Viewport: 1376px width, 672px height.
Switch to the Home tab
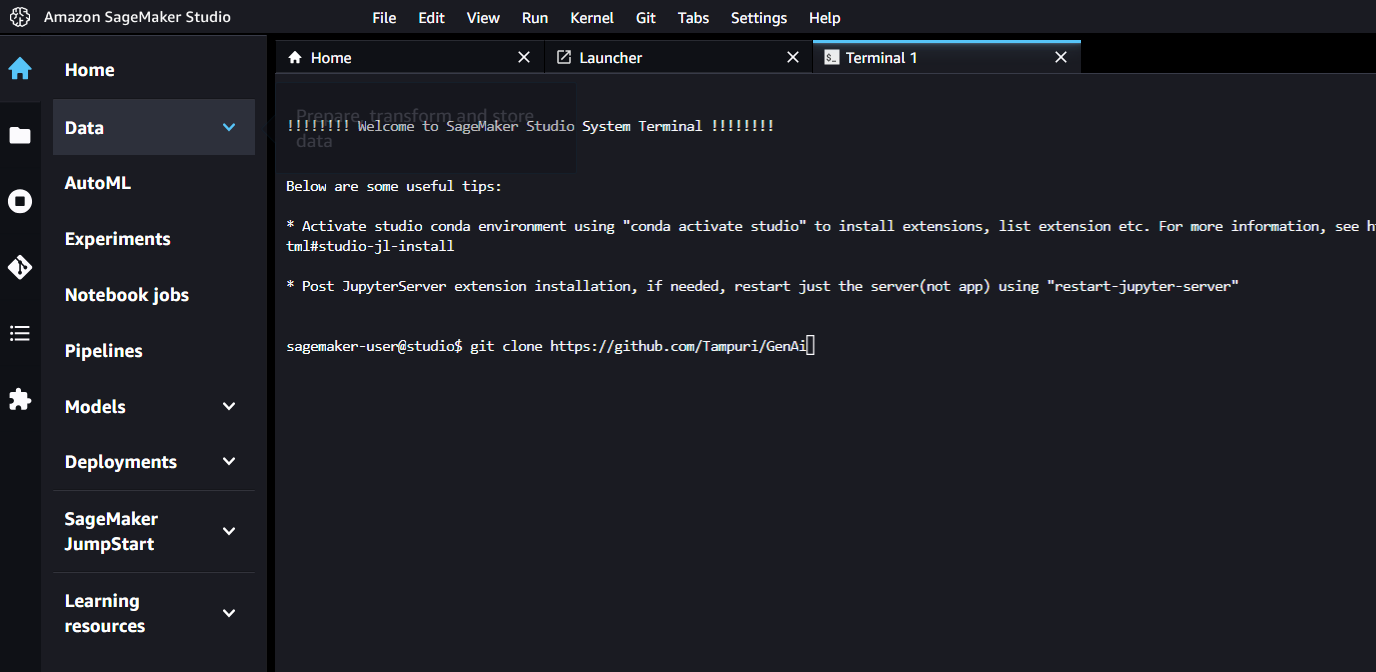(410, 57)
